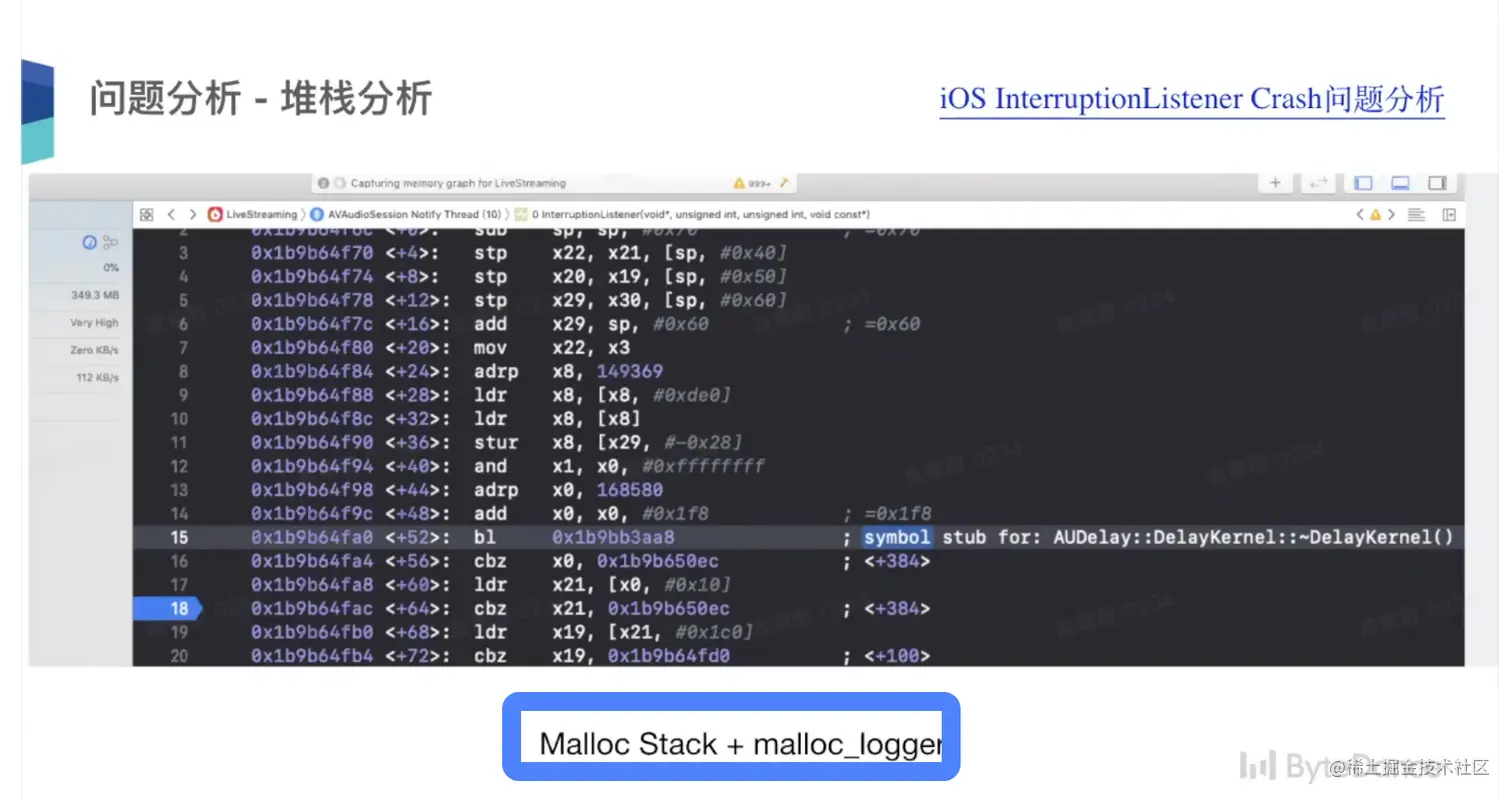The image size is (1512, 800).
Task: Toggle the right inspector panel
Action: (x=1437, y=183)
